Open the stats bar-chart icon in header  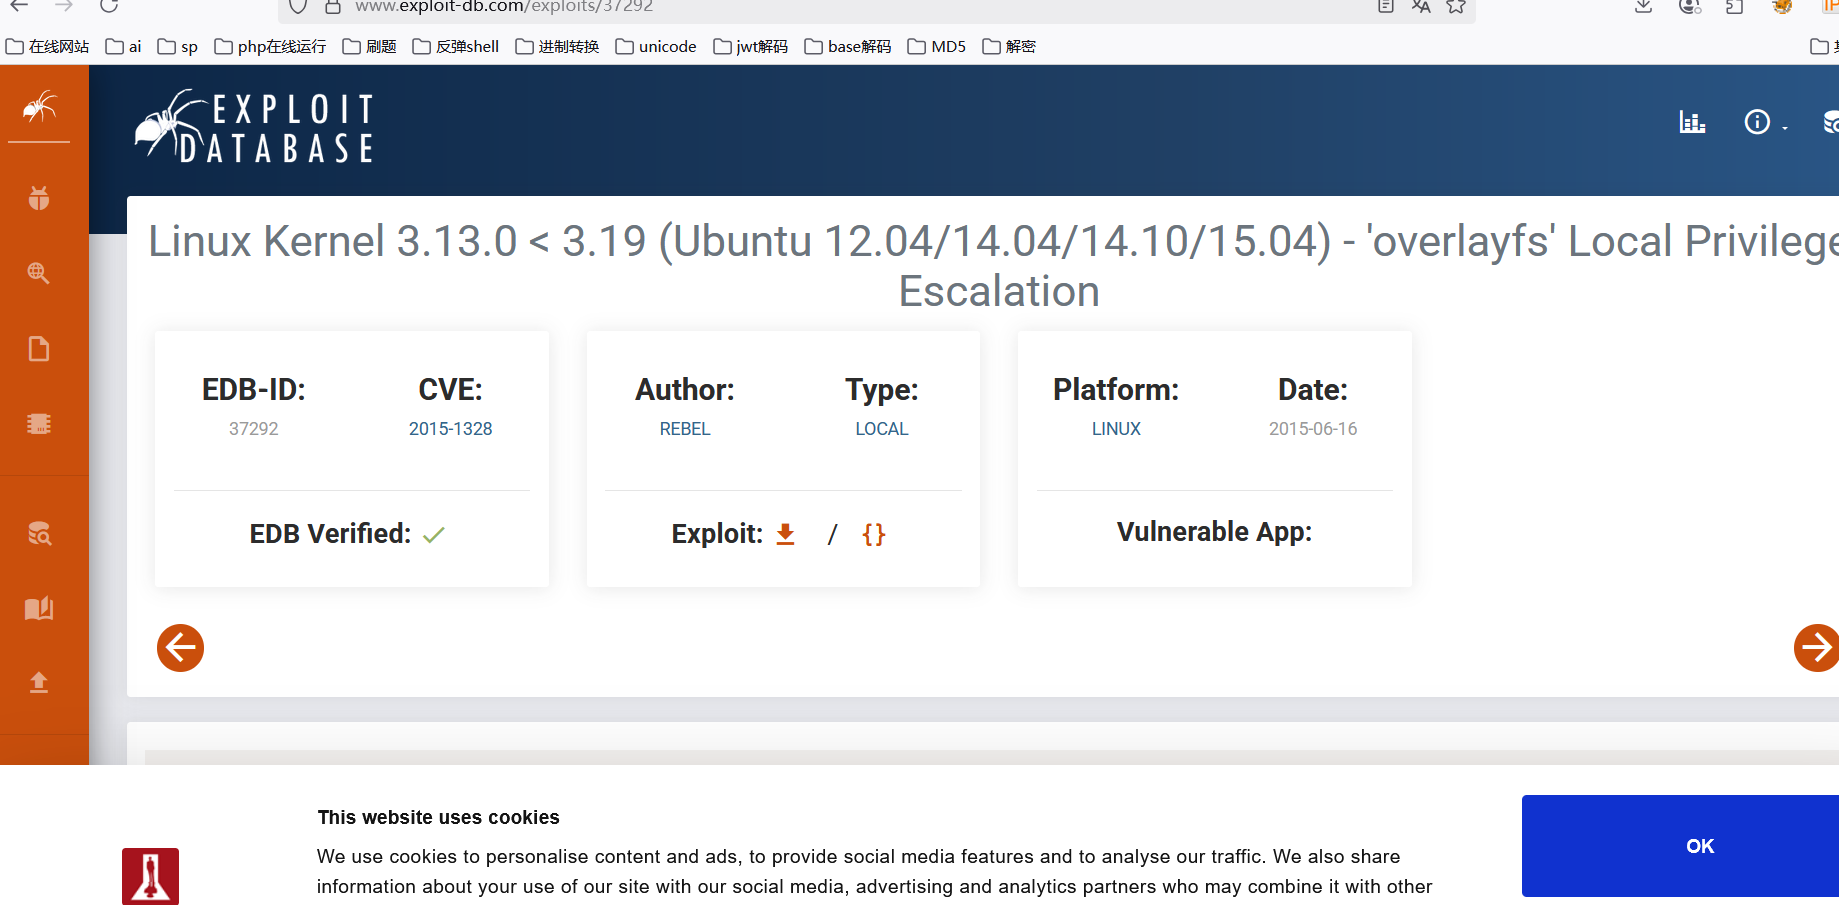click(1692, 122)
